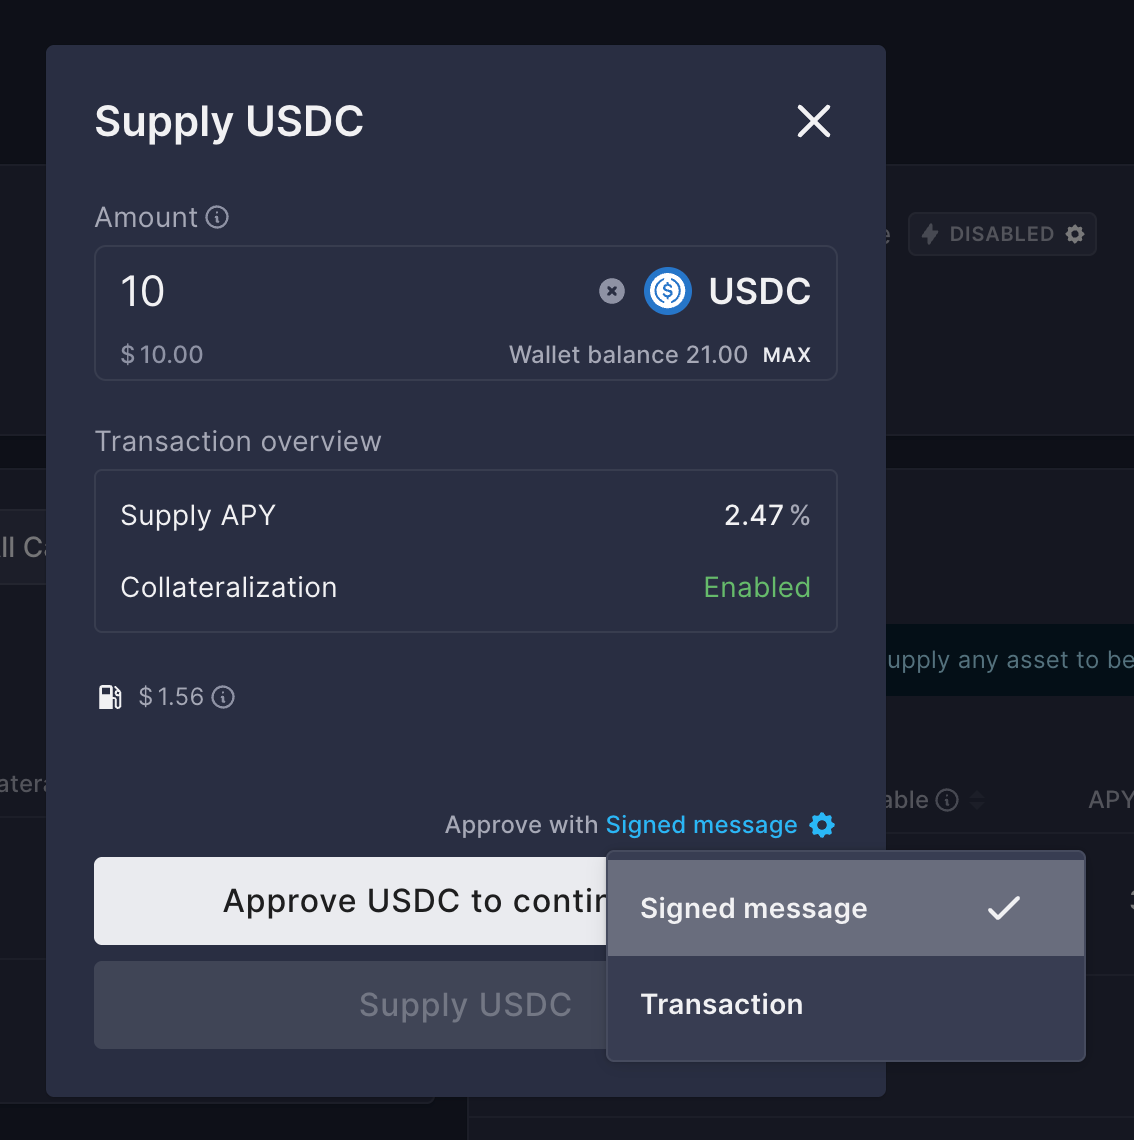This screenshot has width=1134, height=1140.
Task: Click the Signed message link in Approve with
Action: tap(701, 825)
